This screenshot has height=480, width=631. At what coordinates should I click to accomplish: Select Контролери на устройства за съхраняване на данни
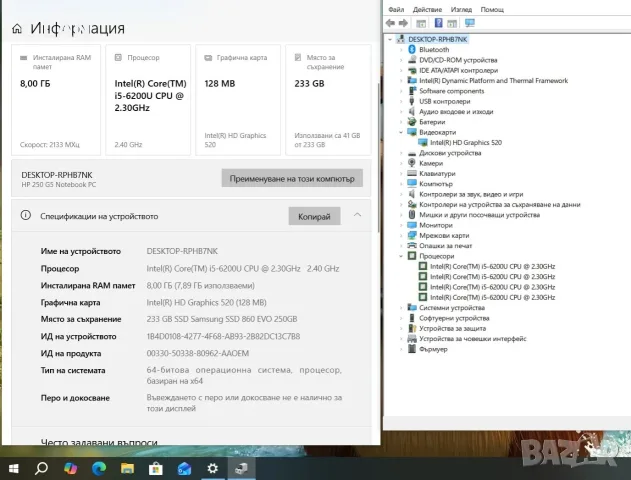click(x=500, y=204)
